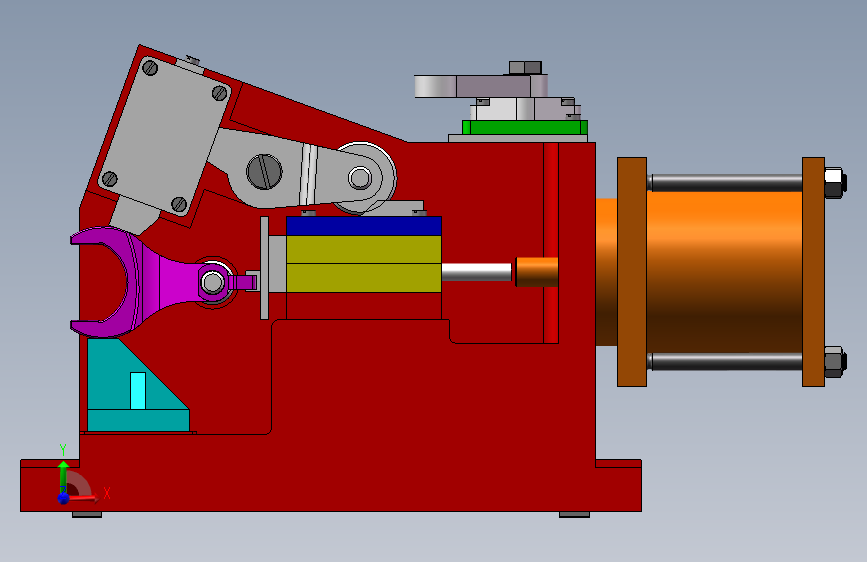Select gray vertical plate left of yellow block
The width and height of the screenshot is (867, 562).
coord(264,268)
